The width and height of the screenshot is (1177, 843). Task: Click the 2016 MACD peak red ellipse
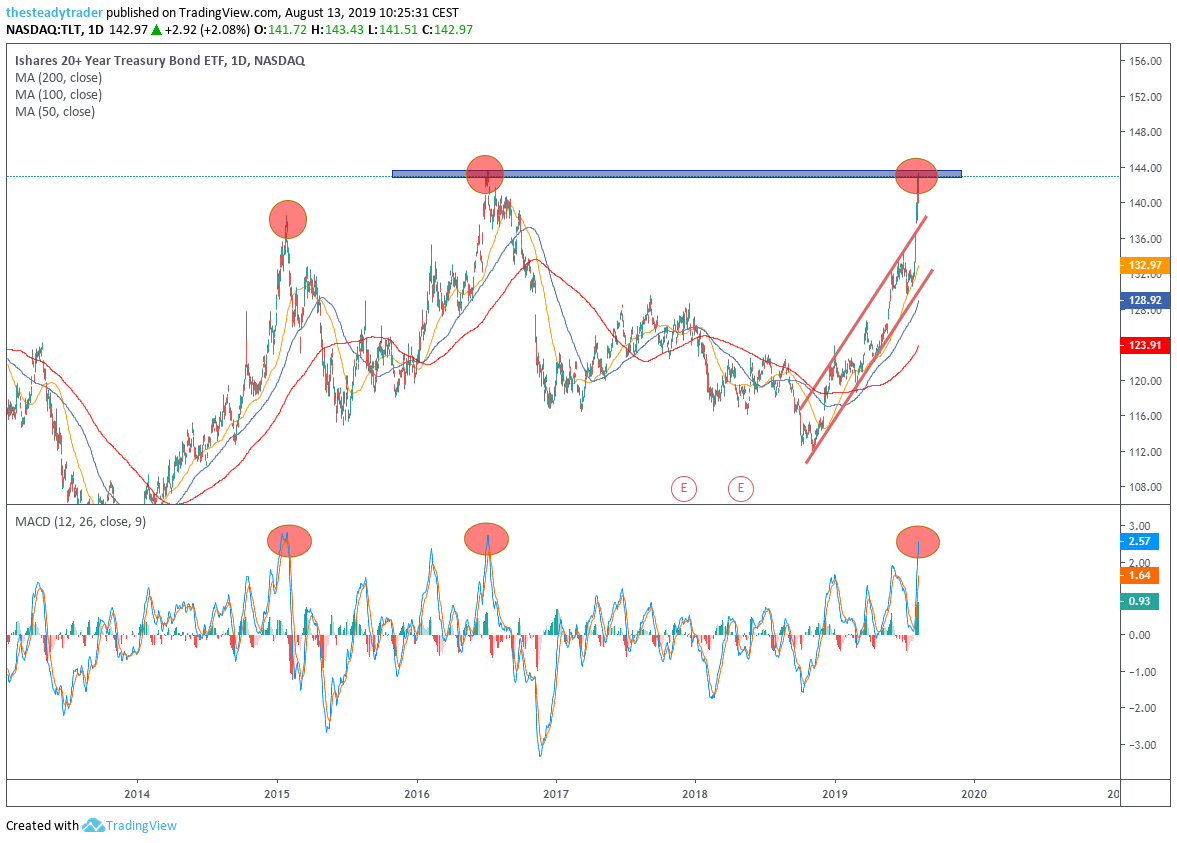pyautogui.click(x=486, y=539)
